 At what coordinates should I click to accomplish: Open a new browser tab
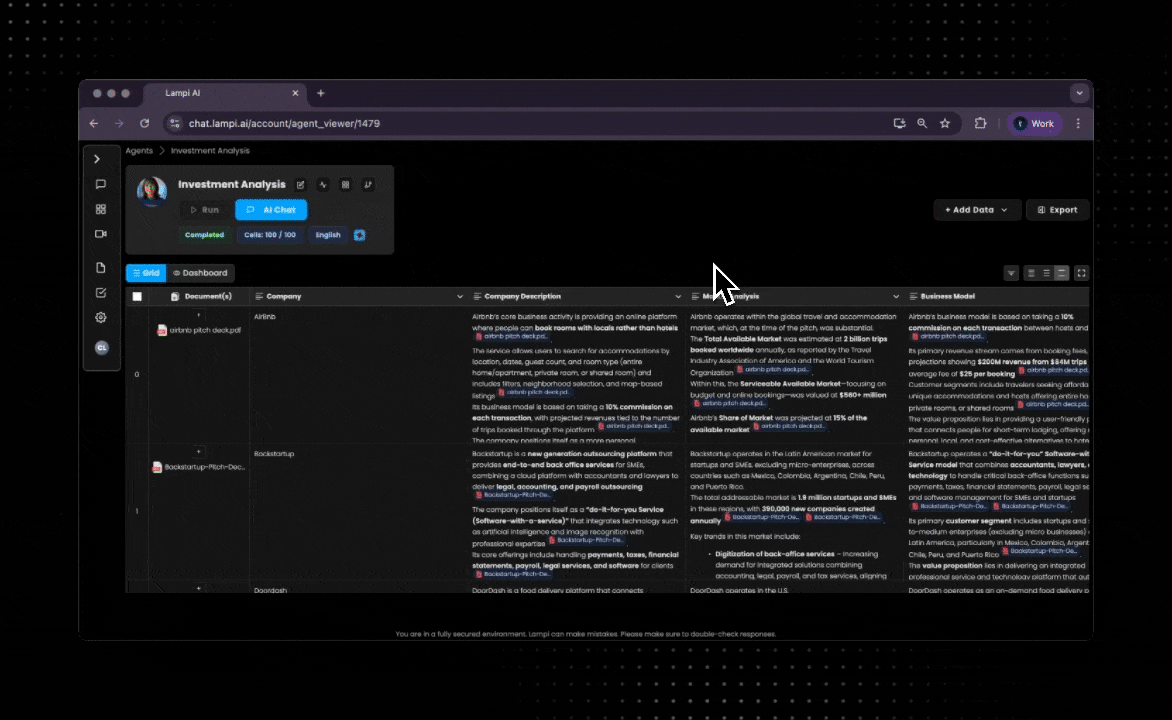[321, 93]
